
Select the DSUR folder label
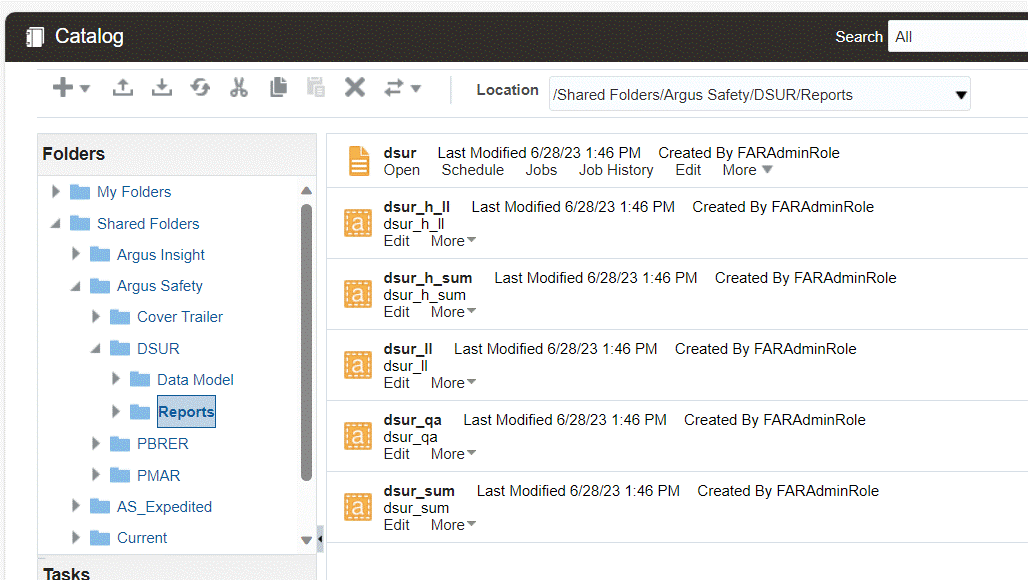point(158,349)
